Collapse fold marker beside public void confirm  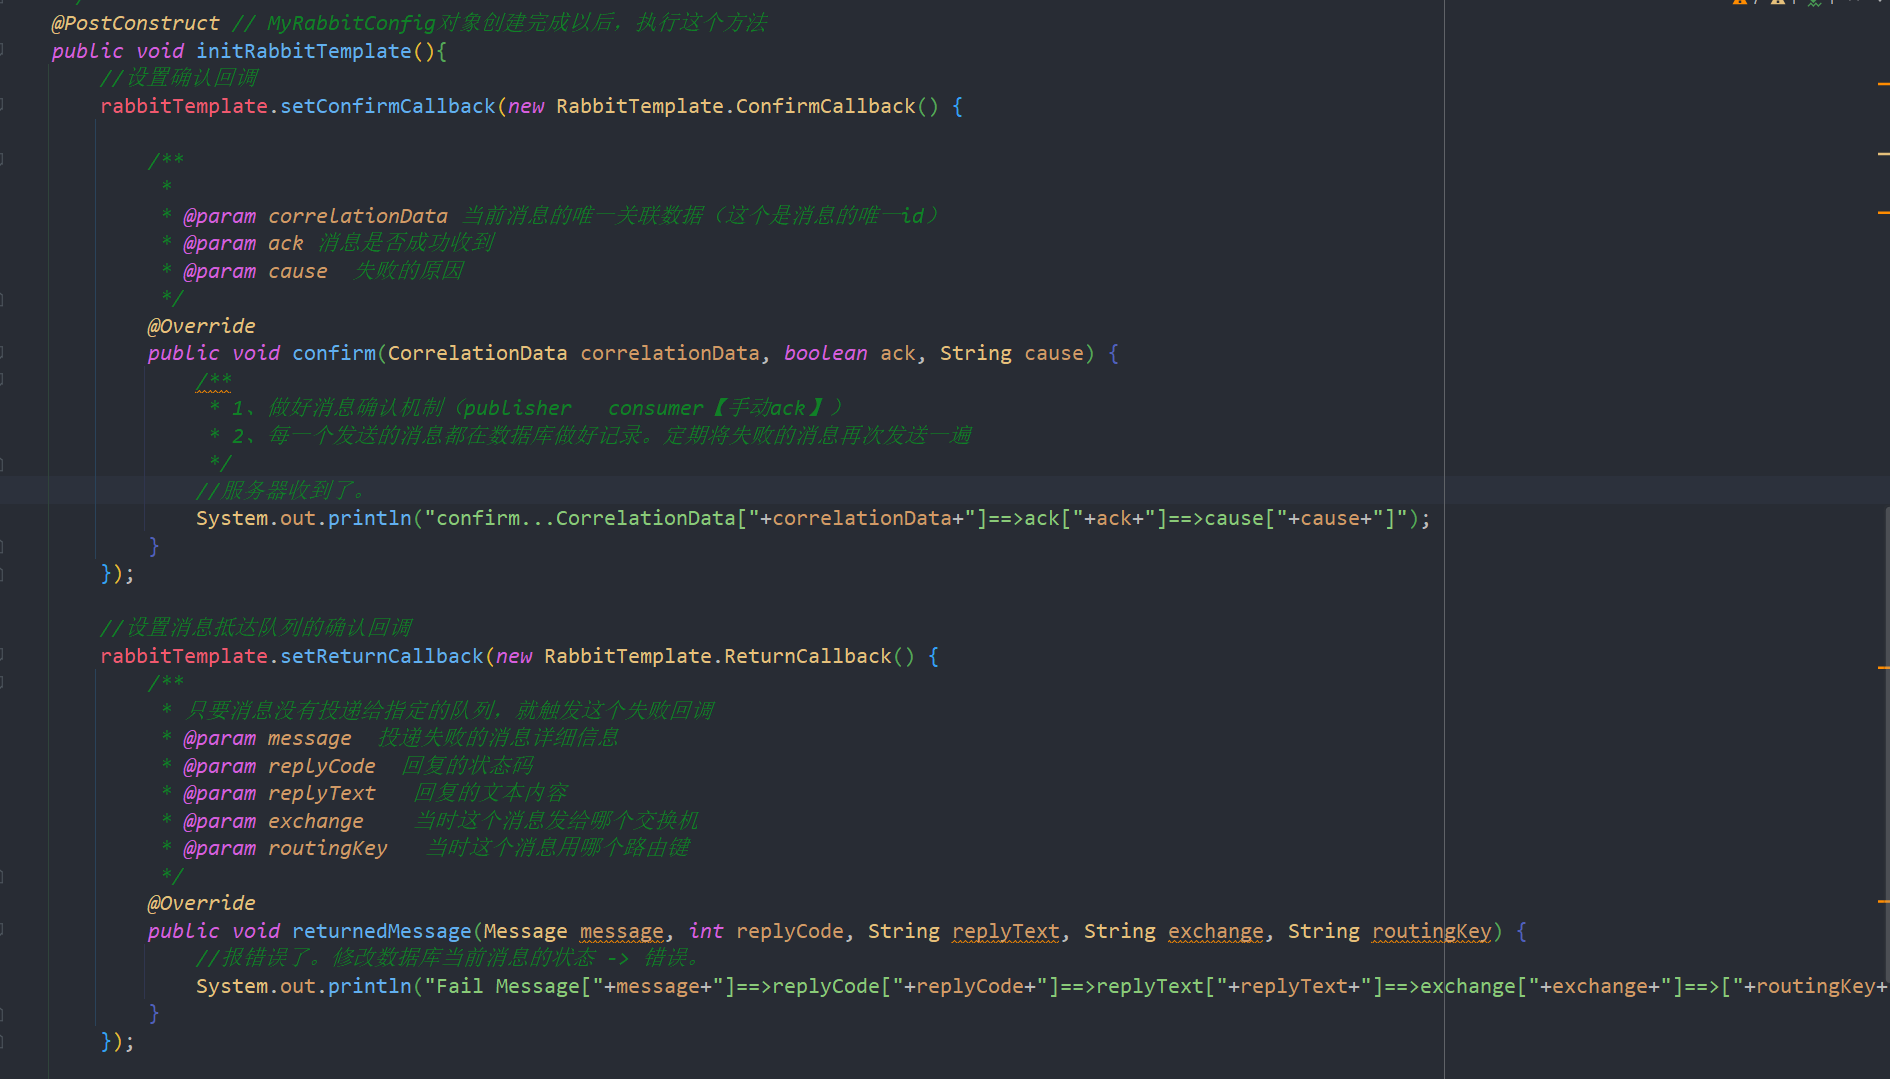pos(2,352)
